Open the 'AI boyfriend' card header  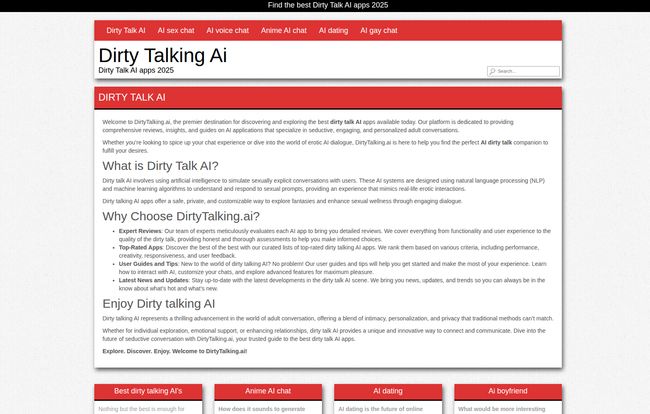[x=508, y=391]
